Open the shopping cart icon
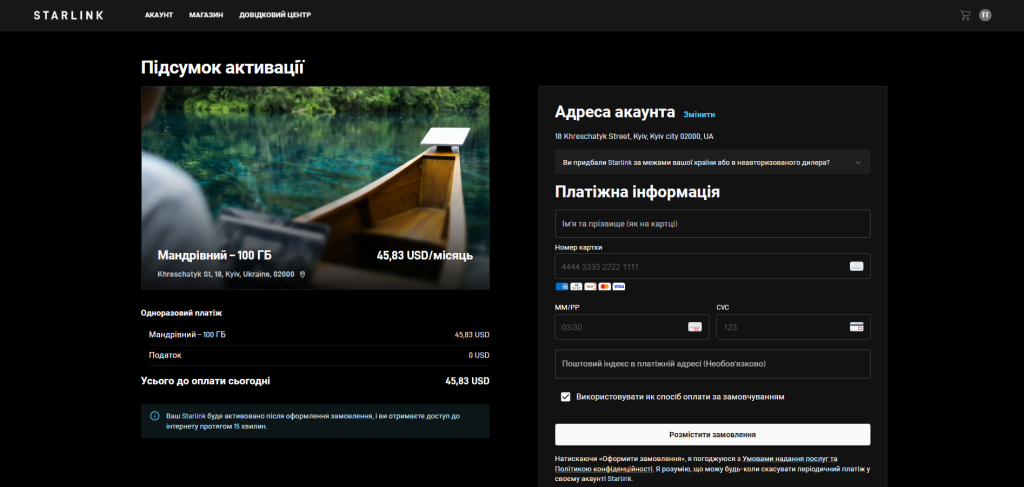 coord(965,15)
